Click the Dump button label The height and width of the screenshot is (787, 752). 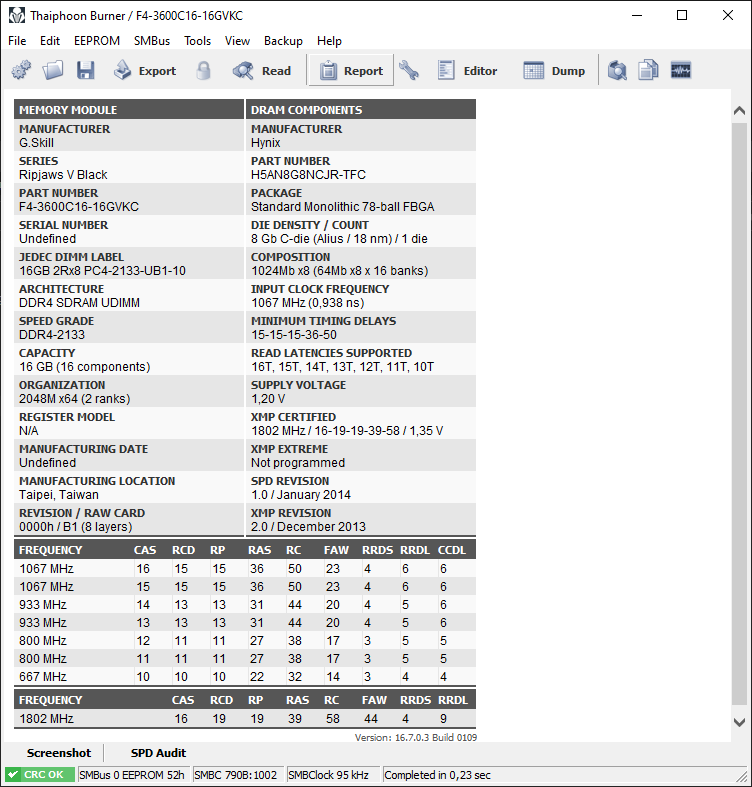tap(568, 71)
